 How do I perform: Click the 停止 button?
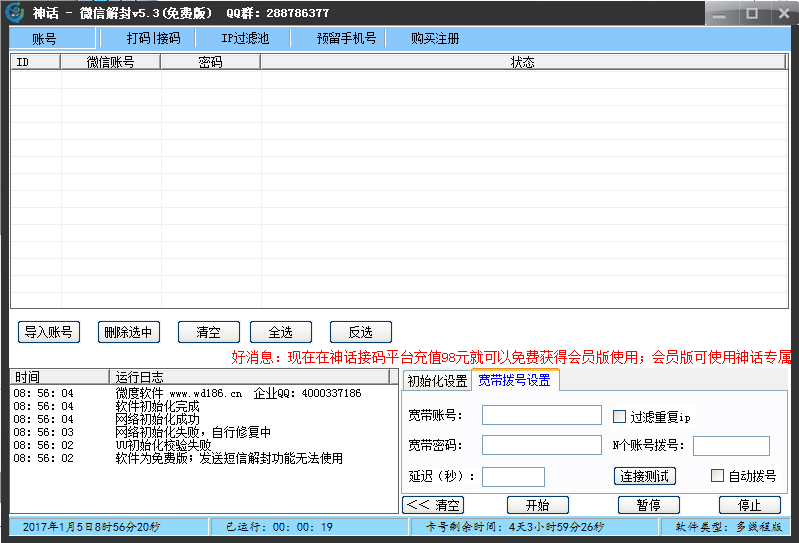click(750, 505)
